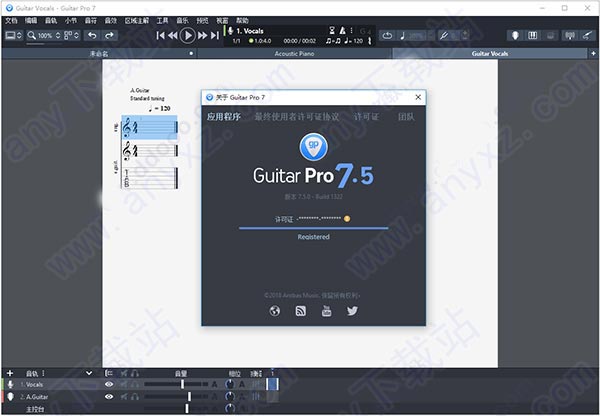Open the YouTube icon link

(x=326, y=311)
